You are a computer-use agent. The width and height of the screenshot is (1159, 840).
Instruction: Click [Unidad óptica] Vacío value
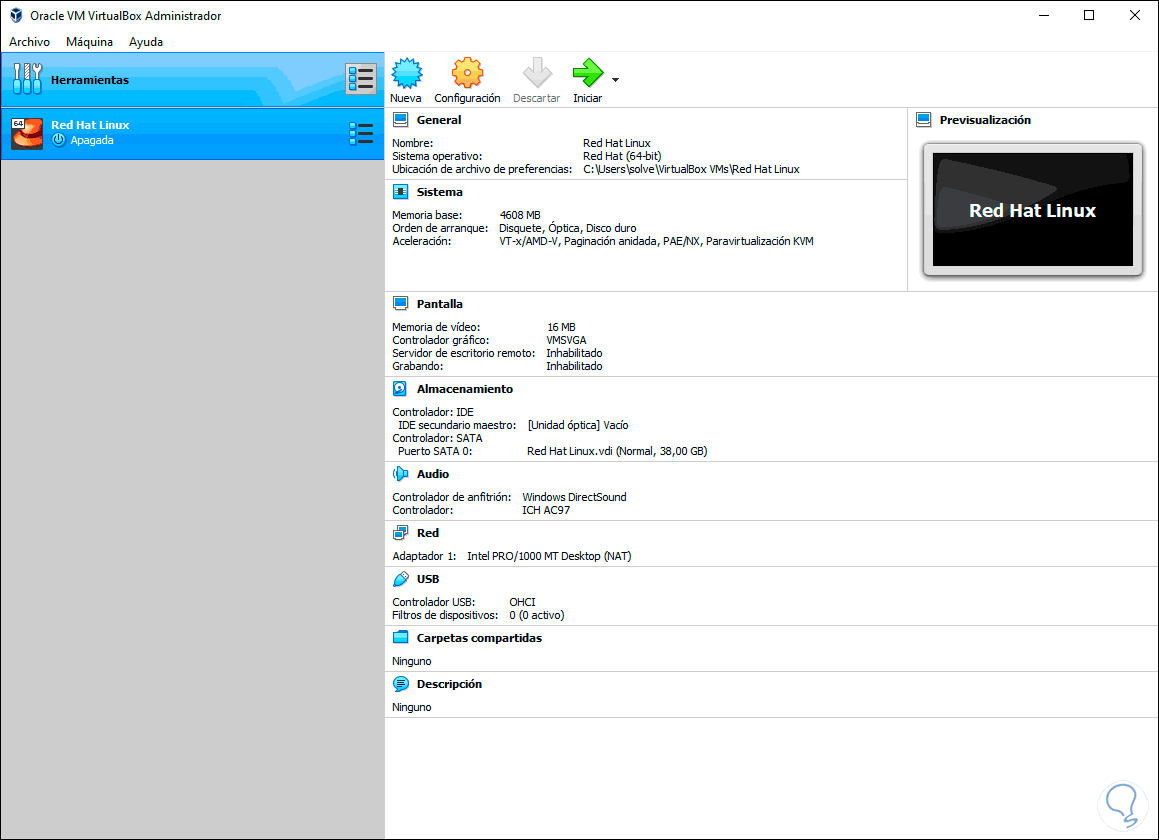(578, 425)
